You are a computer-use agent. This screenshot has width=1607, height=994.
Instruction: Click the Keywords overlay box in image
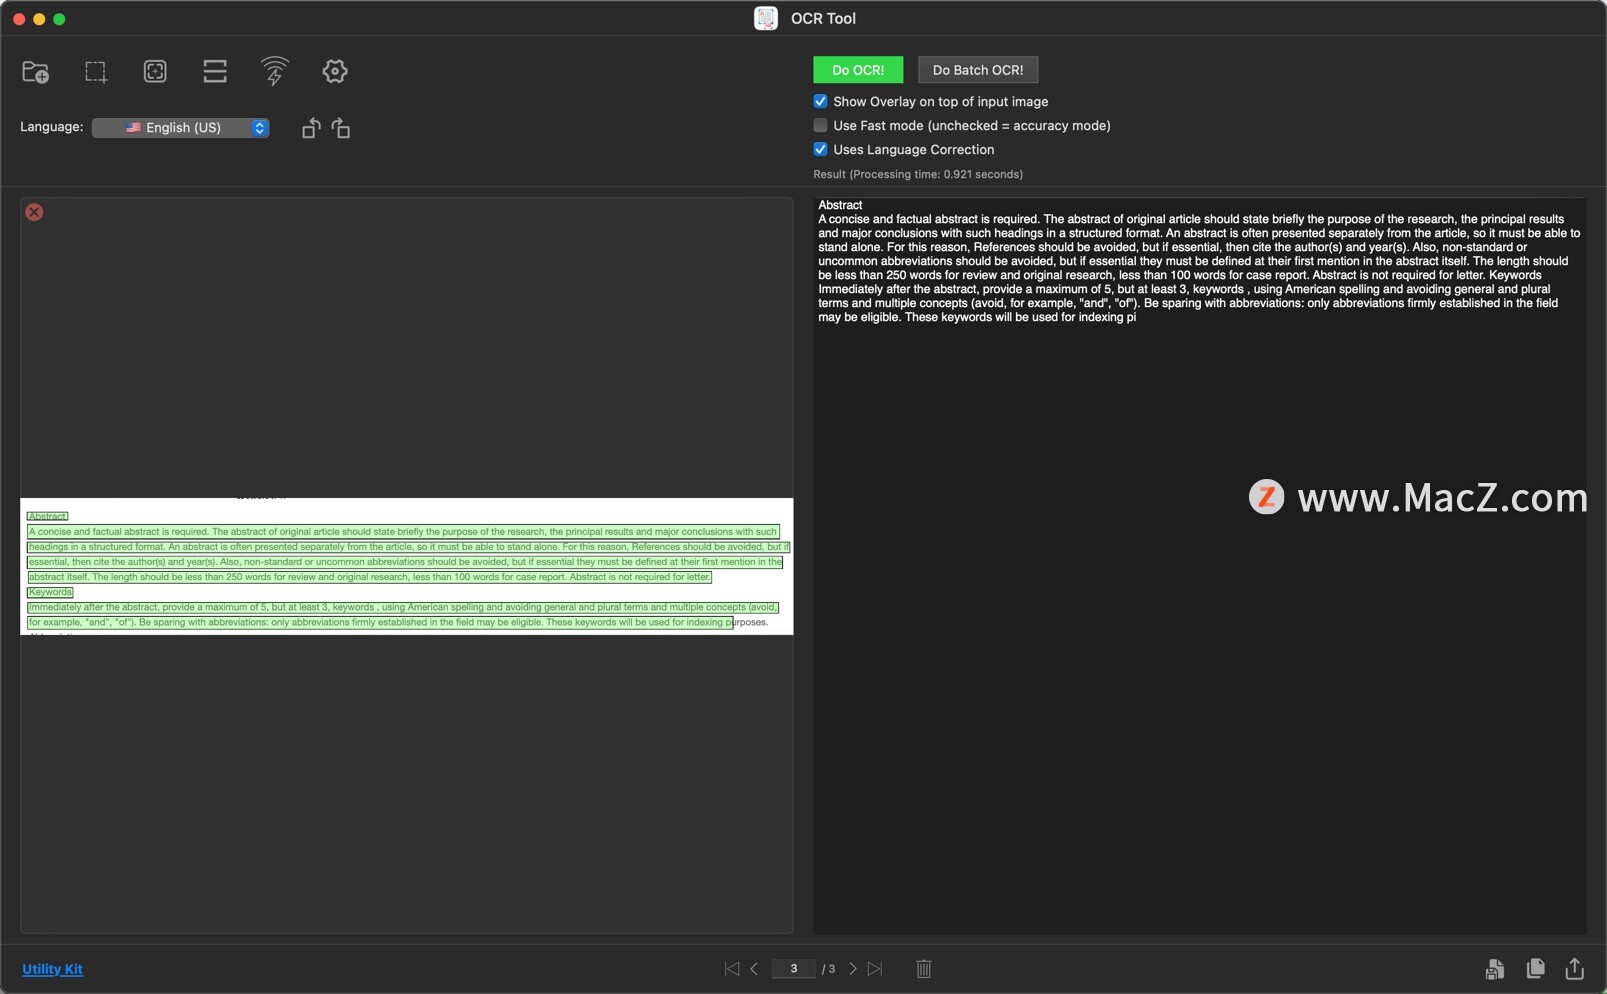point(50,592)
